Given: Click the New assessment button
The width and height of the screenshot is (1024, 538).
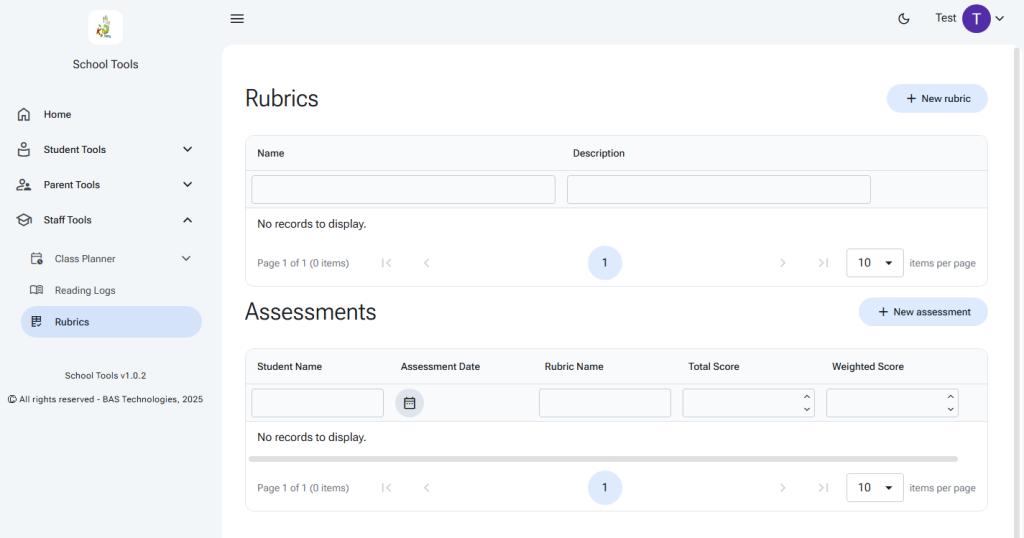Looking at the screenshot, I should [923, 312].
